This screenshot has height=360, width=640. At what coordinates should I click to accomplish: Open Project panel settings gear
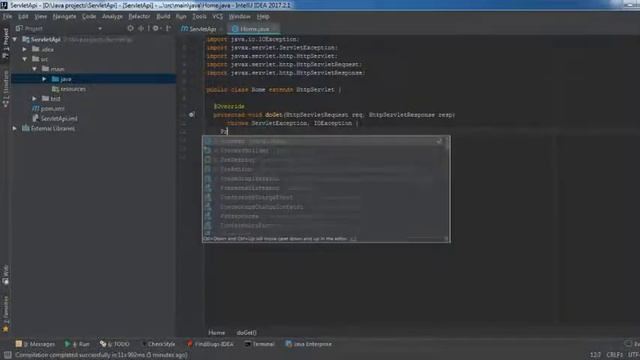click(x=156, y=28)
